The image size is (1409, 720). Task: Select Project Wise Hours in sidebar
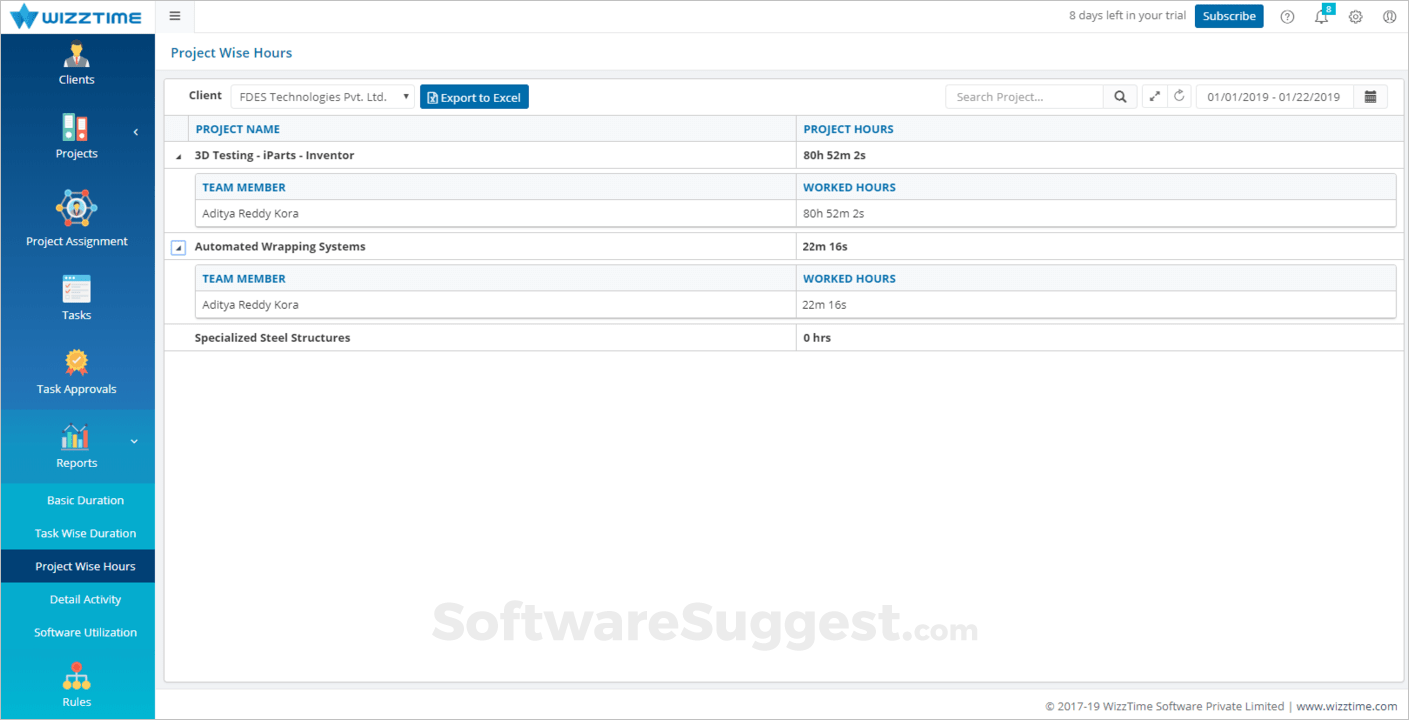(x=85, y=566)
